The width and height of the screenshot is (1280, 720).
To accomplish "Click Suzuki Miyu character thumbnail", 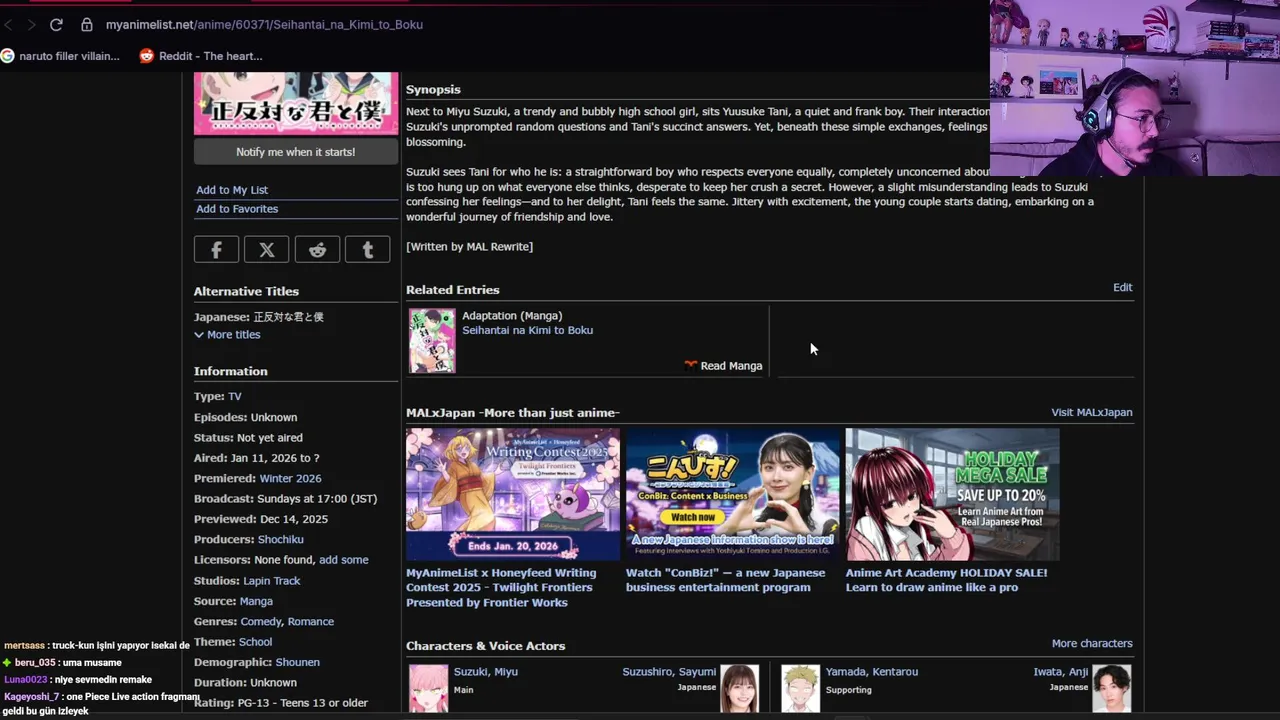I will coord(429,689).
